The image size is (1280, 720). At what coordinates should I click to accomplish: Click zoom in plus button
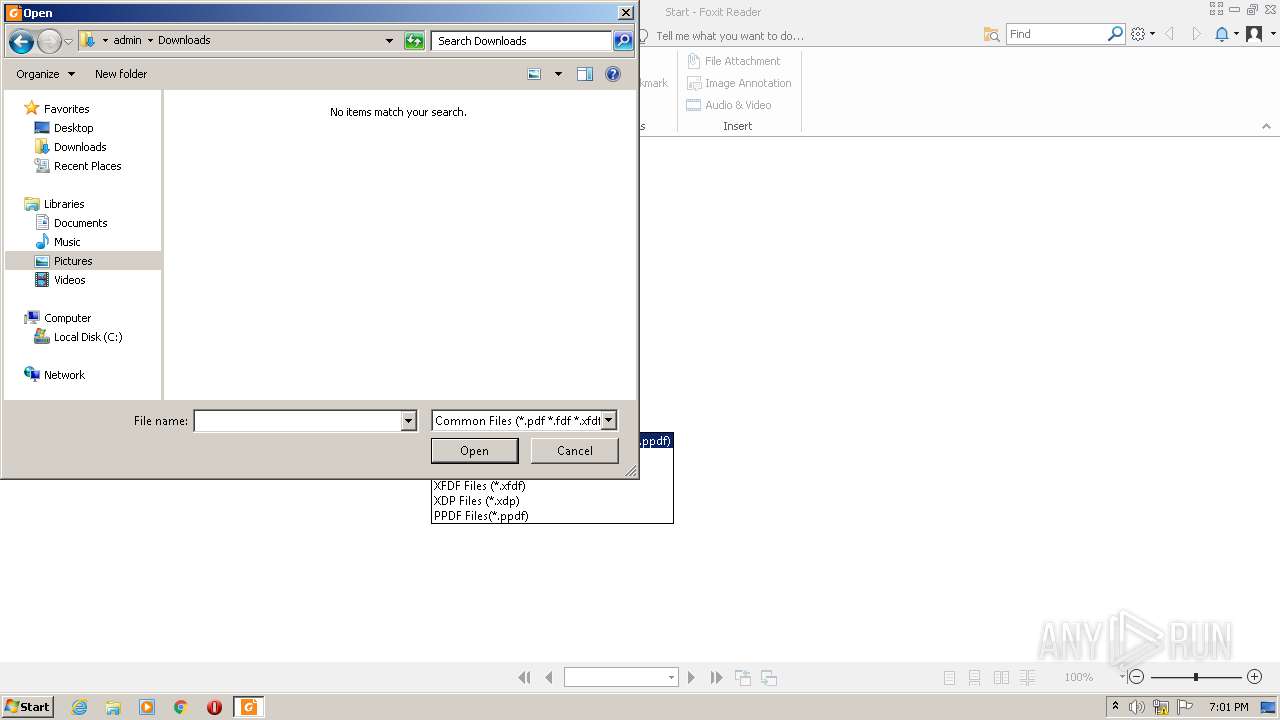click(x=1255, y=677)
